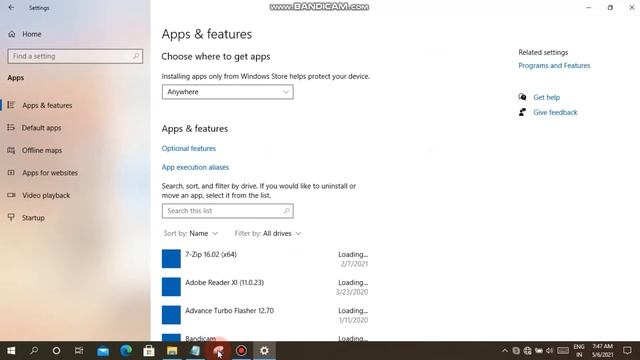
Task: Switch the ENG IN input language
Action: click(579, 351)
